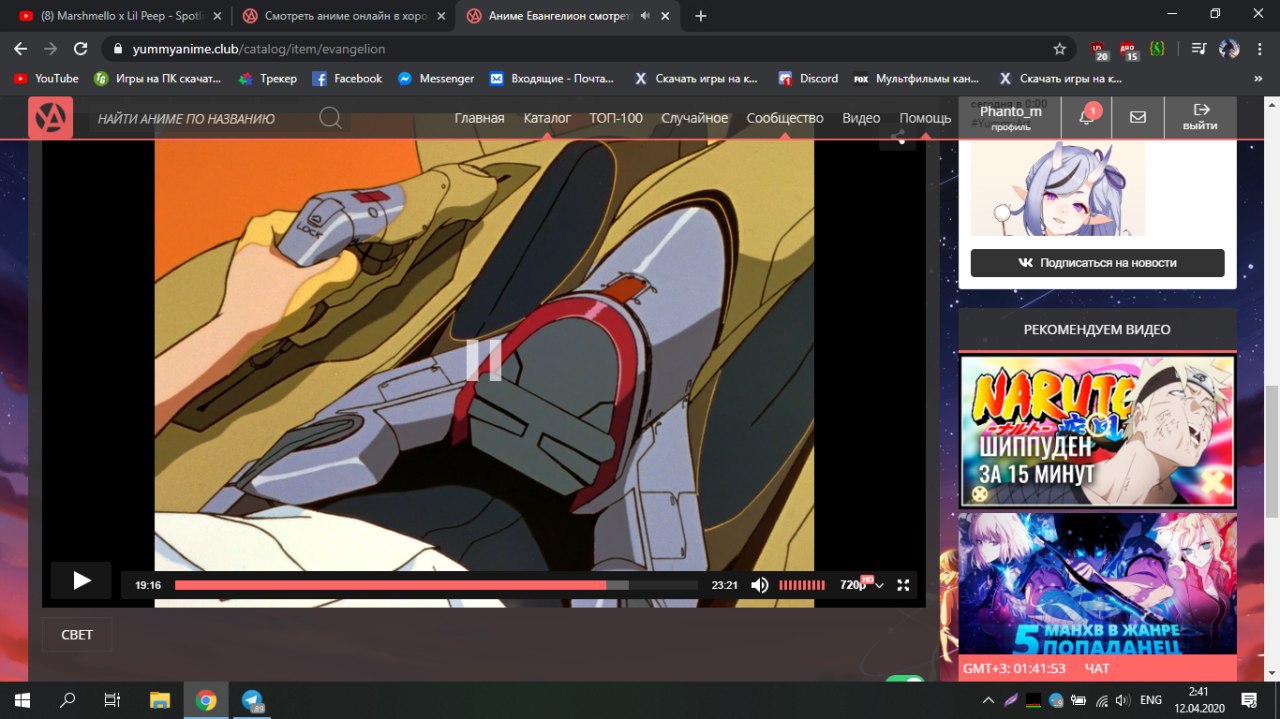The height and width of the screenshot is (719, 1280).
Task: Open Task View on the taskbar
Action: tap(113, 700)
